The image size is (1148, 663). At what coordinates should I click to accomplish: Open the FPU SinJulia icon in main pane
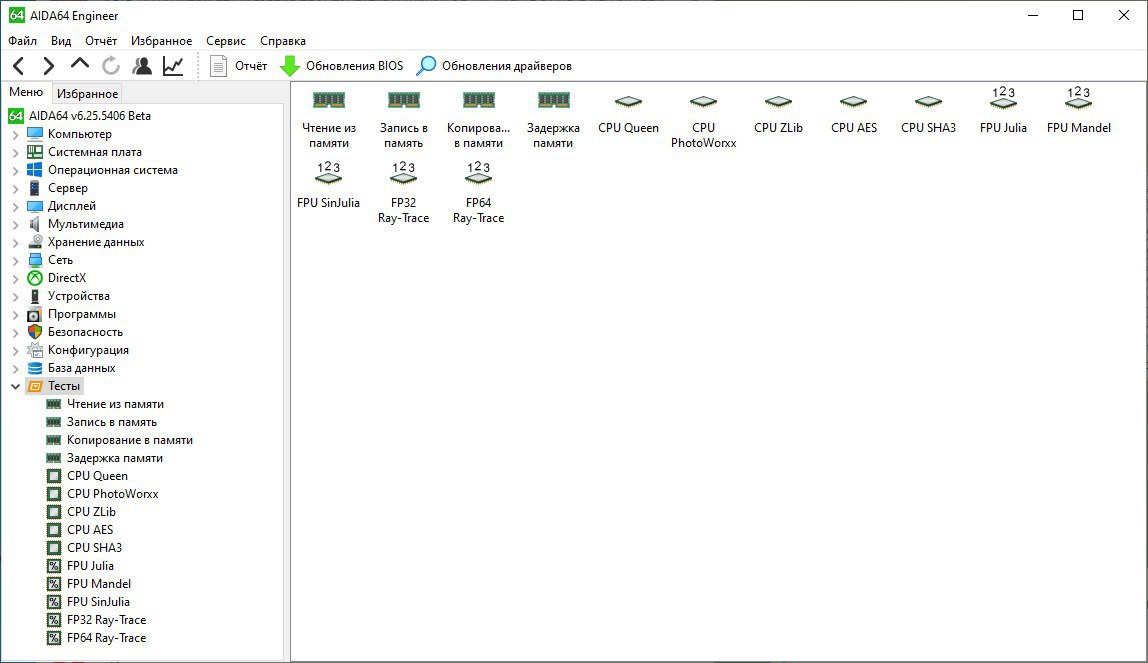coord(329,186)
